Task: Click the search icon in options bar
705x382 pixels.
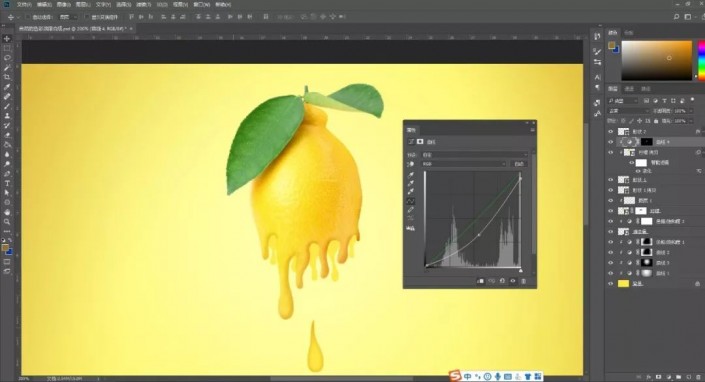Action: pos(676,17)
